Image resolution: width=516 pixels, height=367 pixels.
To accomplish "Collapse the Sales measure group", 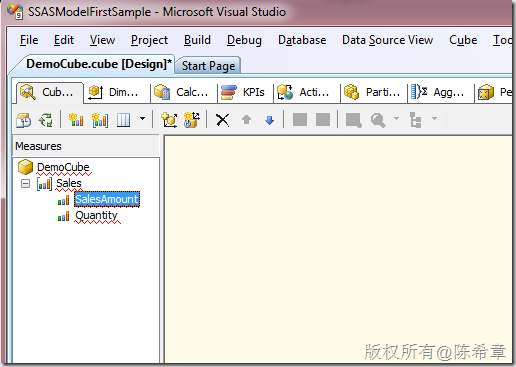I will coord(25,183).
